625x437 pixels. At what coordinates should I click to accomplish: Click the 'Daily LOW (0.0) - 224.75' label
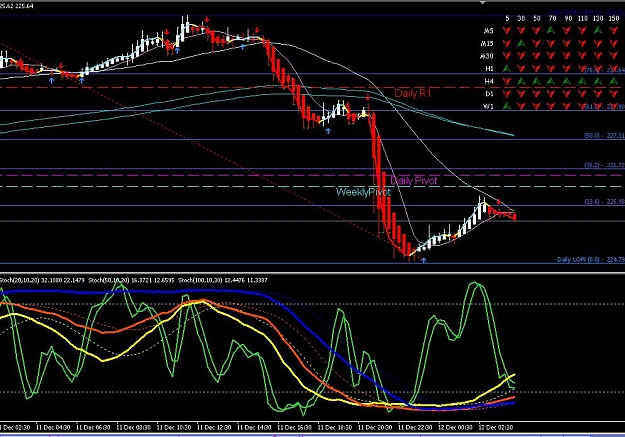coord(591,260)
